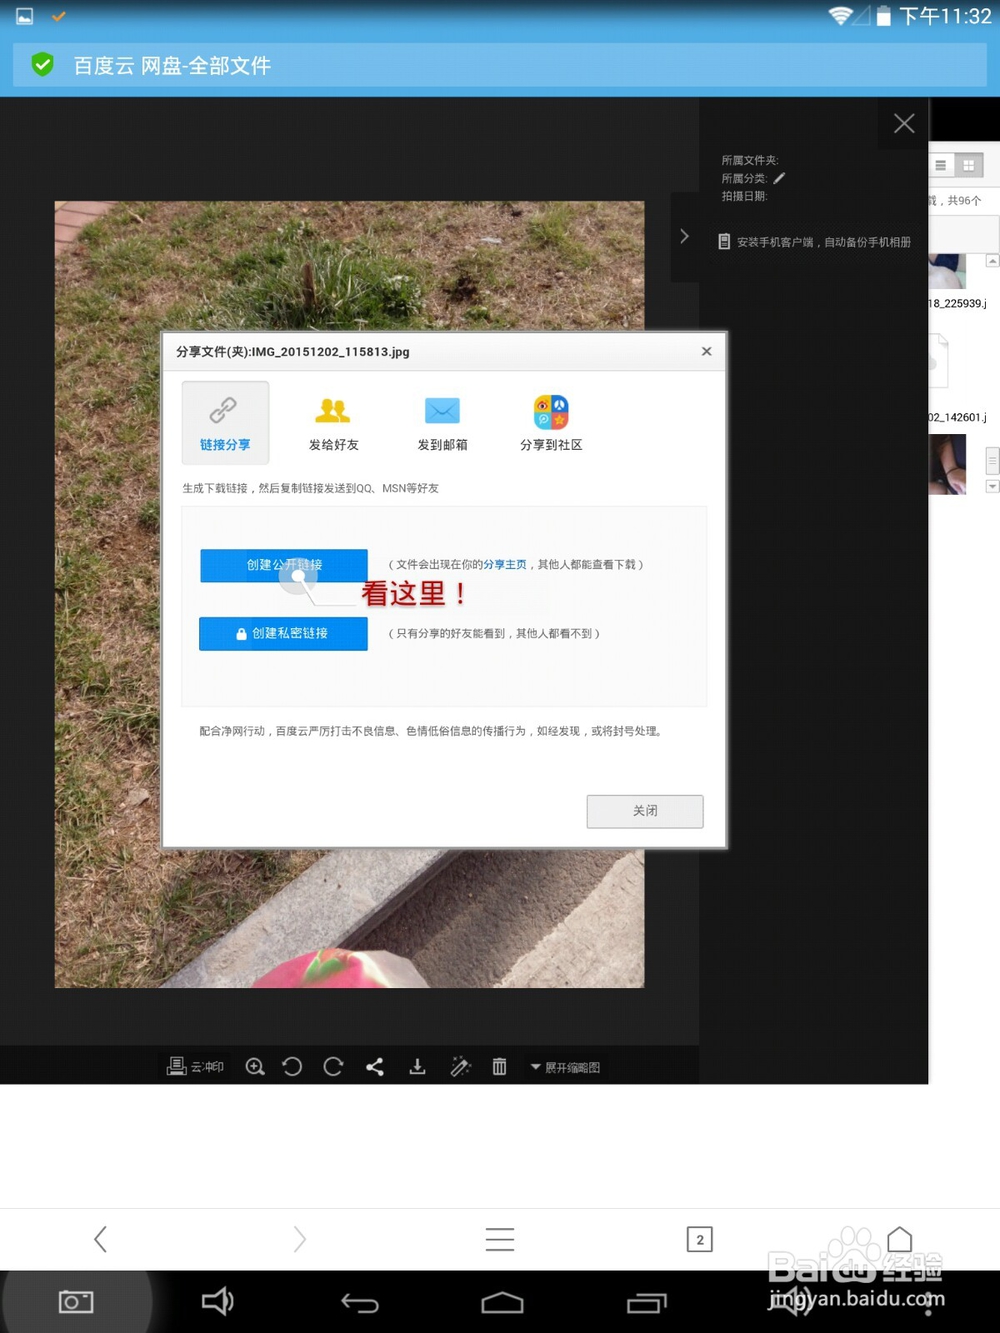1000x1333 pixels.
Task: Tap the Android home navigation button
Action: point(502,1302)
